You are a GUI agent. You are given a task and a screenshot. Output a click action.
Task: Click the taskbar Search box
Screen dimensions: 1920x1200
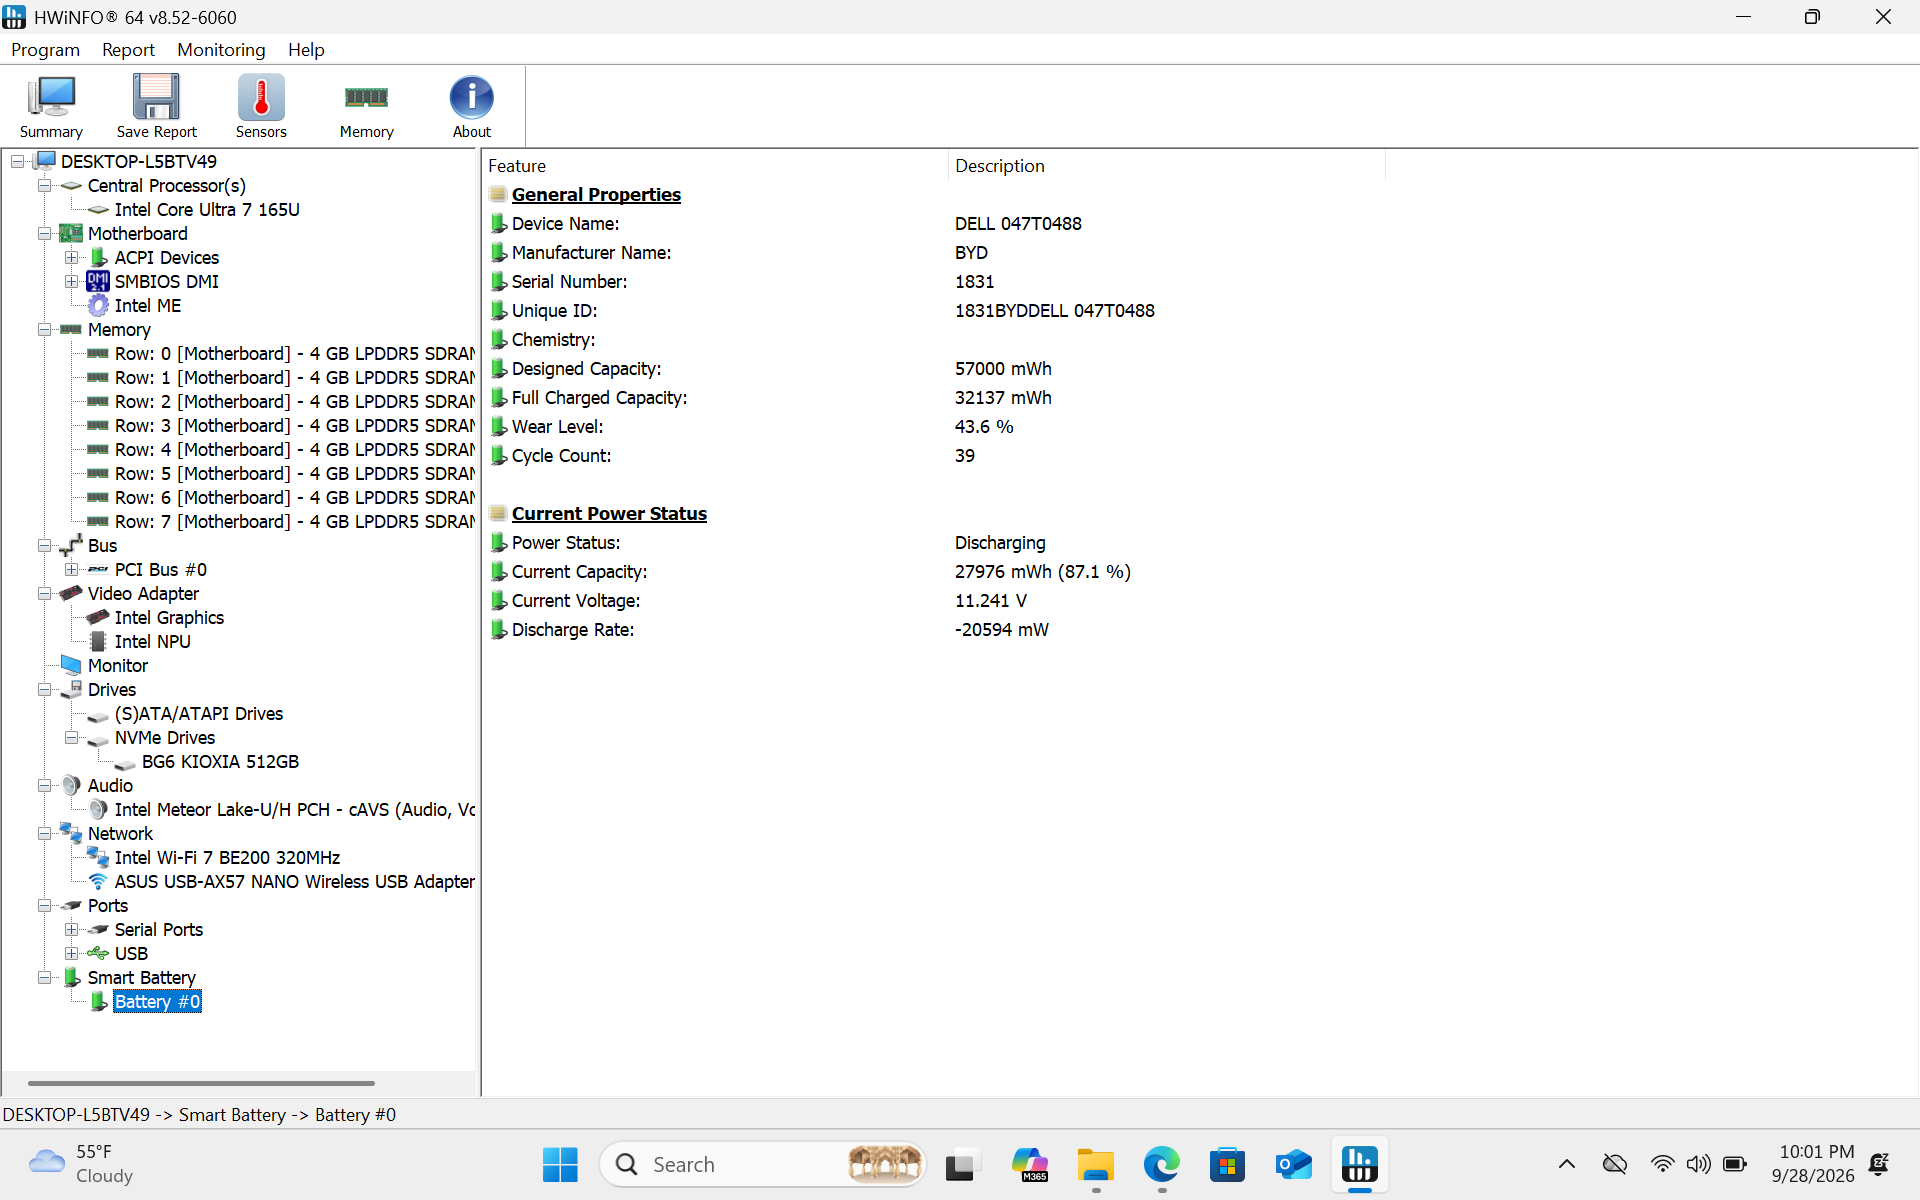tap(762, 1165)
